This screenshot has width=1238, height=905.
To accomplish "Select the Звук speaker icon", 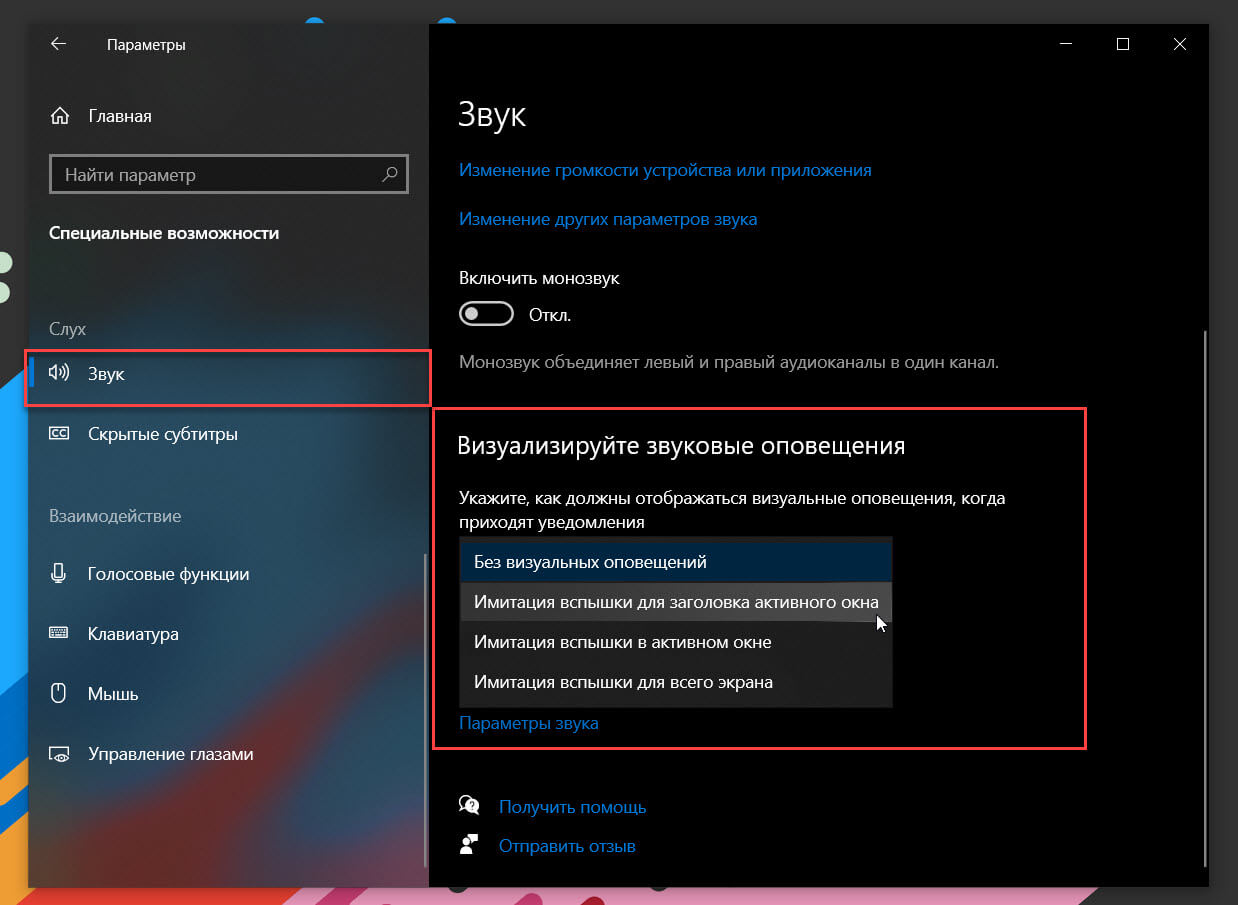I will coord(59,373).
